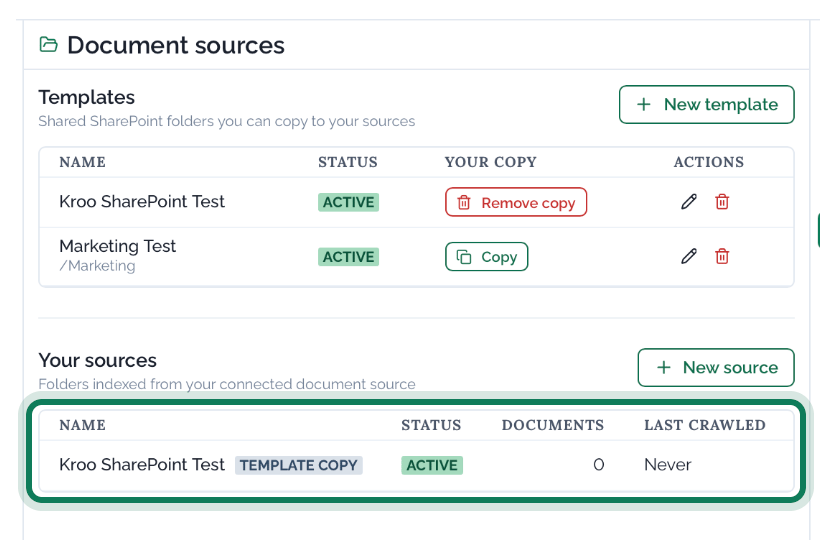
Task: Open Kroo SharePoint Test in Your sources
Action: coord(142,465)
